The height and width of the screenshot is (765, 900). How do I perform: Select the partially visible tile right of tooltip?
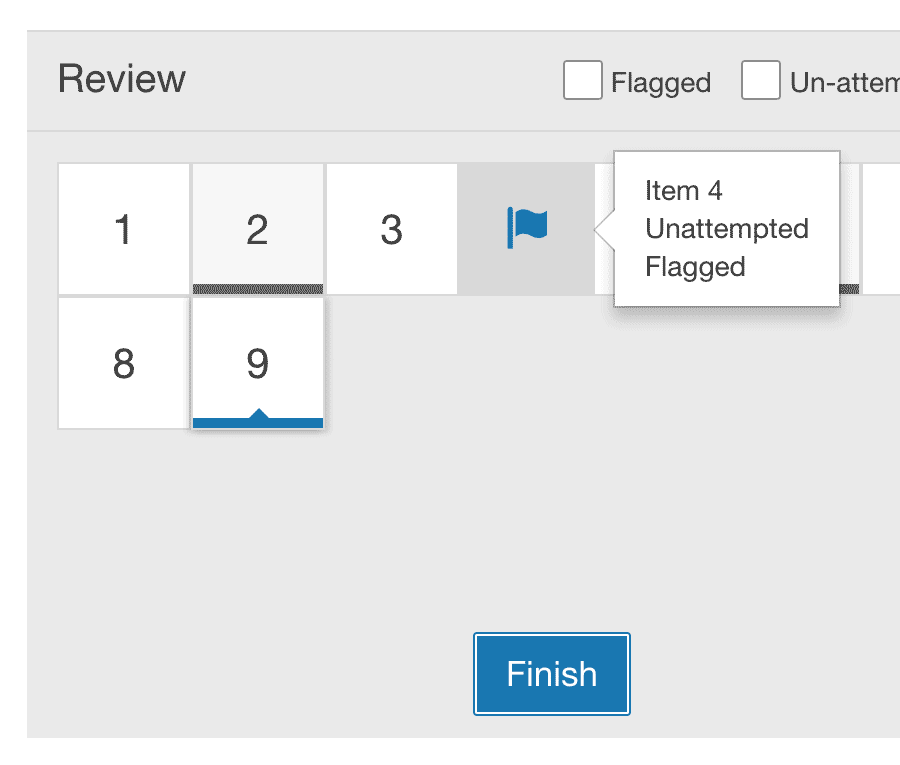click(x=881, y=229)
